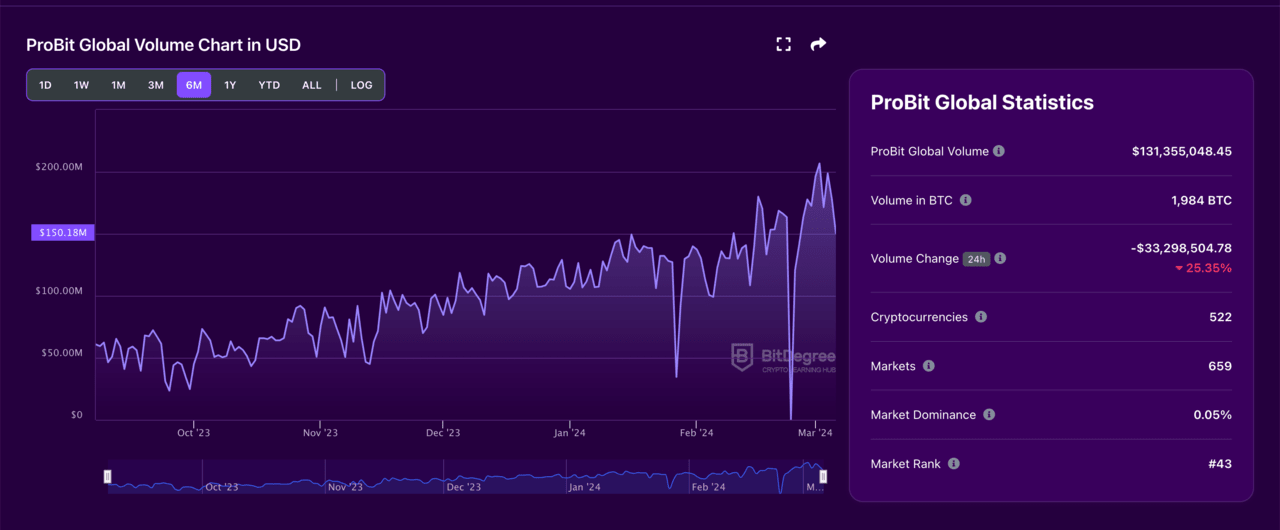
Task: Click the share arrow icon
Action: 818,44
